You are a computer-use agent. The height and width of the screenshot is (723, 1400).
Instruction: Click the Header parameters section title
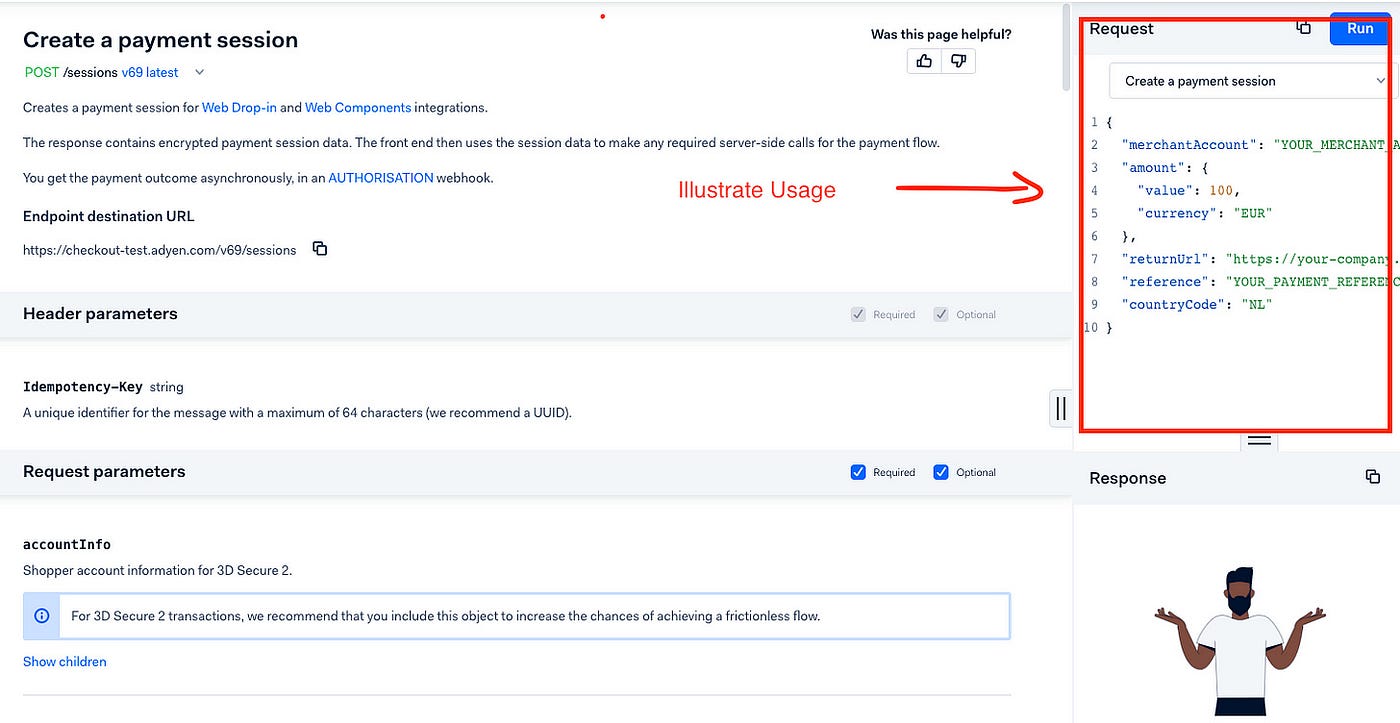(x=100, y=313)
